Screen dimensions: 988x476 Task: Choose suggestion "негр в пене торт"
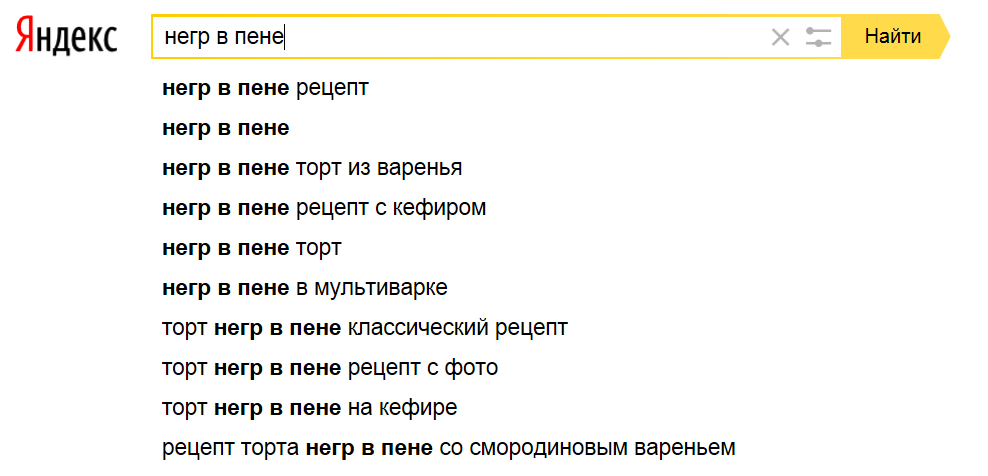251,248
